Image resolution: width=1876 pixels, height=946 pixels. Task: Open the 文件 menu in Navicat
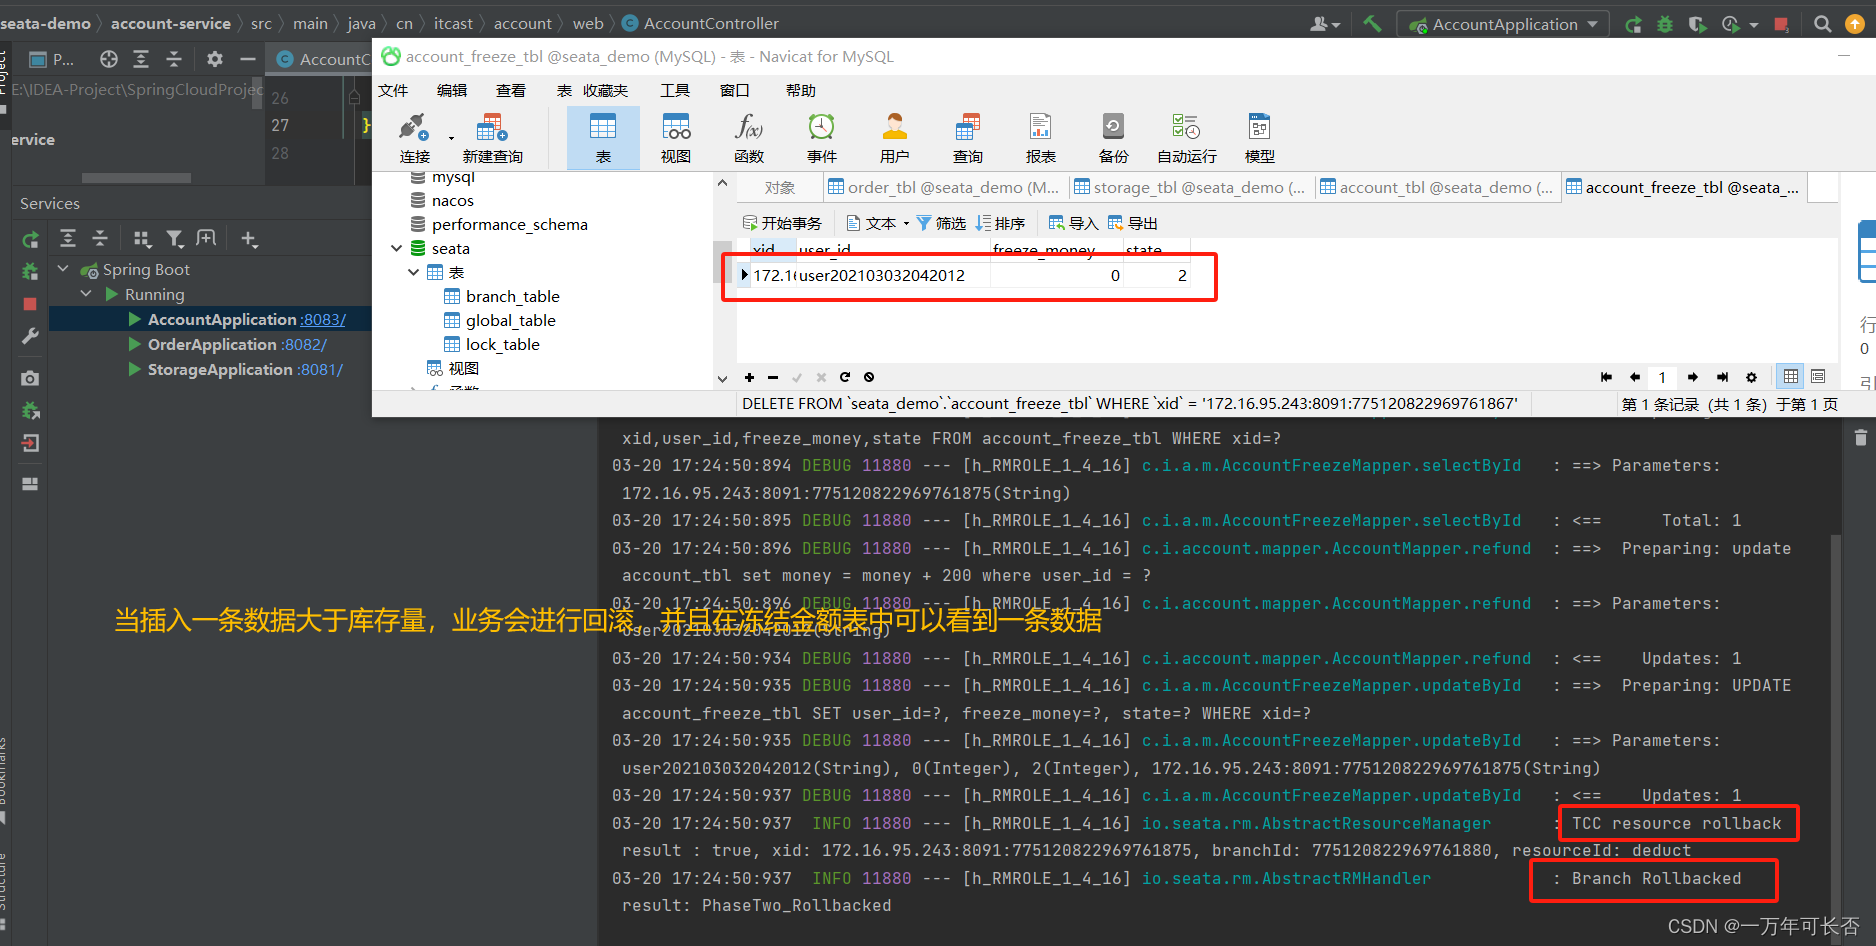393,90
